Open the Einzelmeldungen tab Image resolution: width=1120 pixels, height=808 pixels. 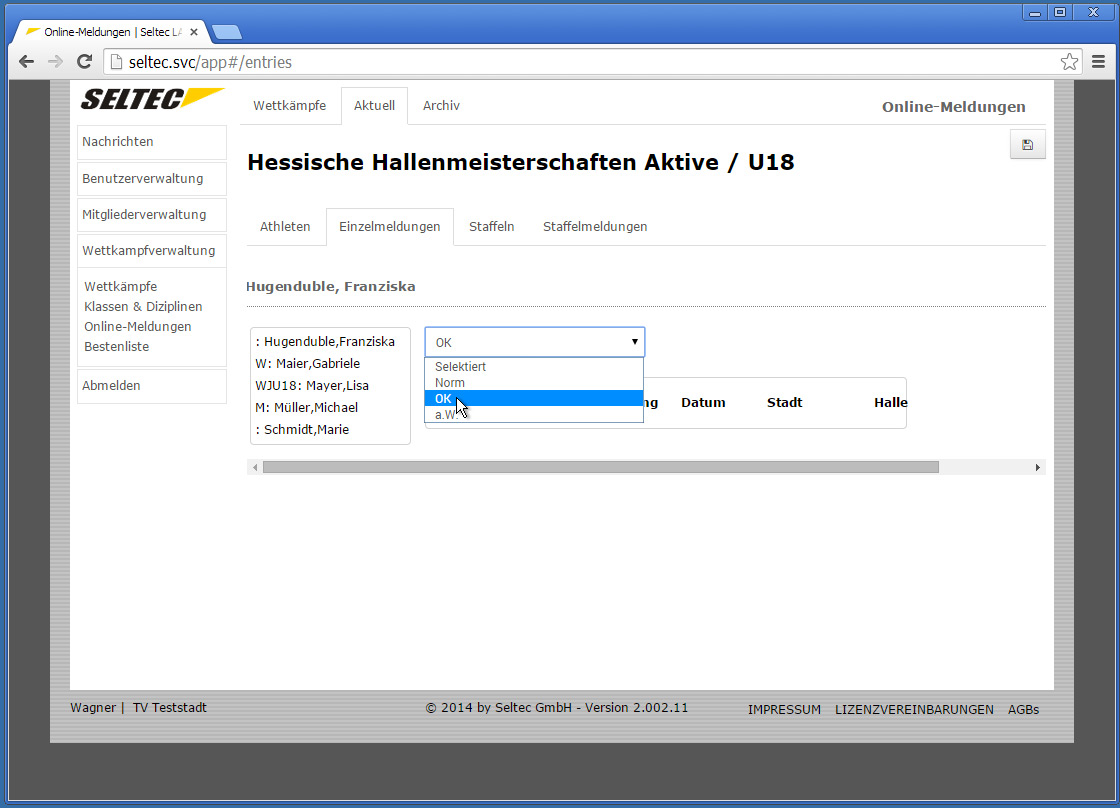tap(389, 226)
